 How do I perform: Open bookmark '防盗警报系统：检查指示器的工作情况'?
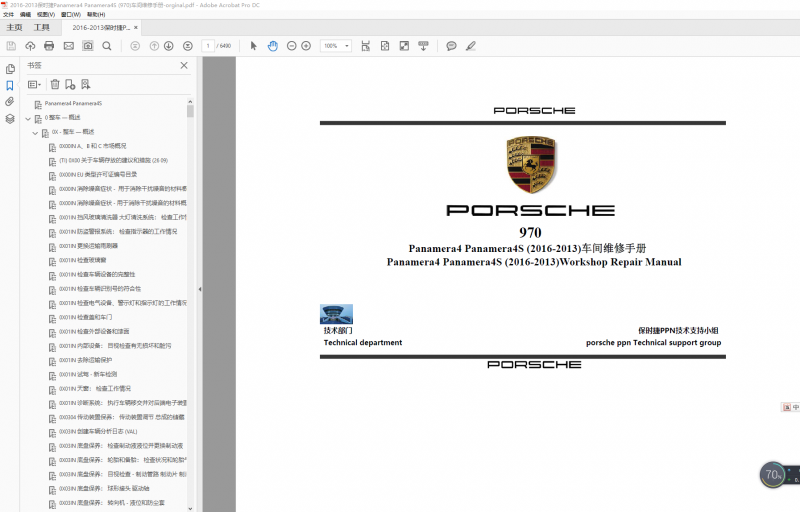[x=118, y=232]
